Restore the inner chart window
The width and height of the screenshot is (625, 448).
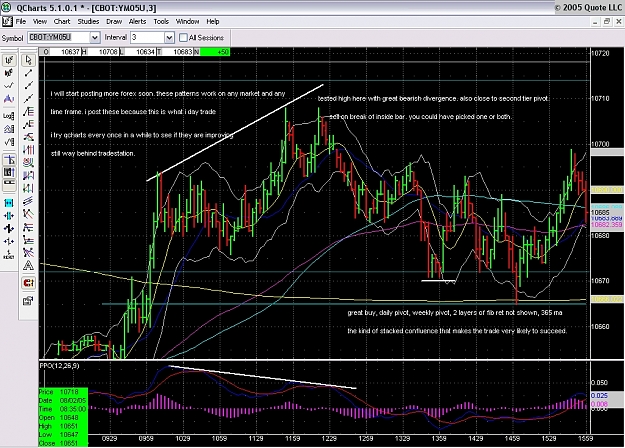click(606, 22)
